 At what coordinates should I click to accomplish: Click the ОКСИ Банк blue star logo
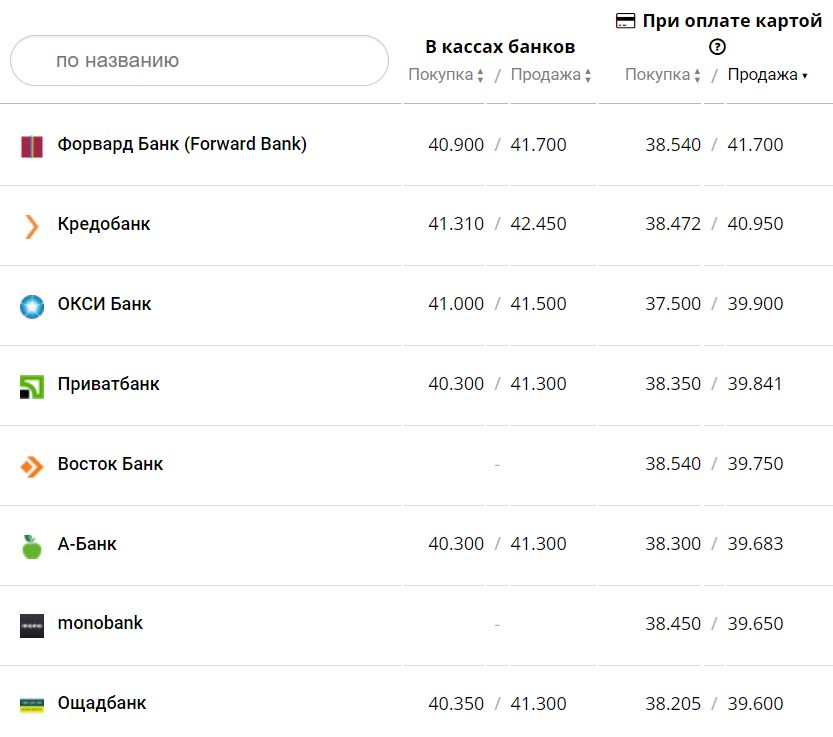coord(32,306)
